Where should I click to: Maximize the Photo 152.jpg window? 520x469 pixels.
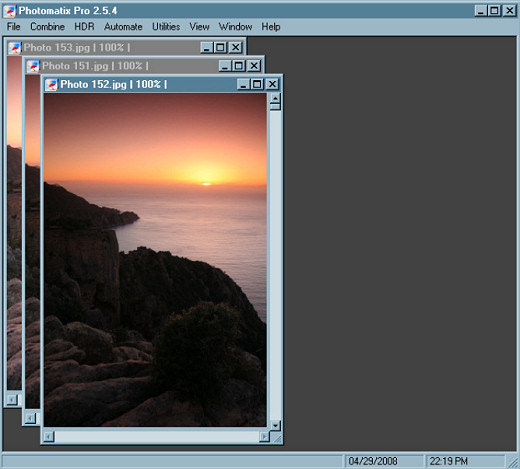coord(257,84)
